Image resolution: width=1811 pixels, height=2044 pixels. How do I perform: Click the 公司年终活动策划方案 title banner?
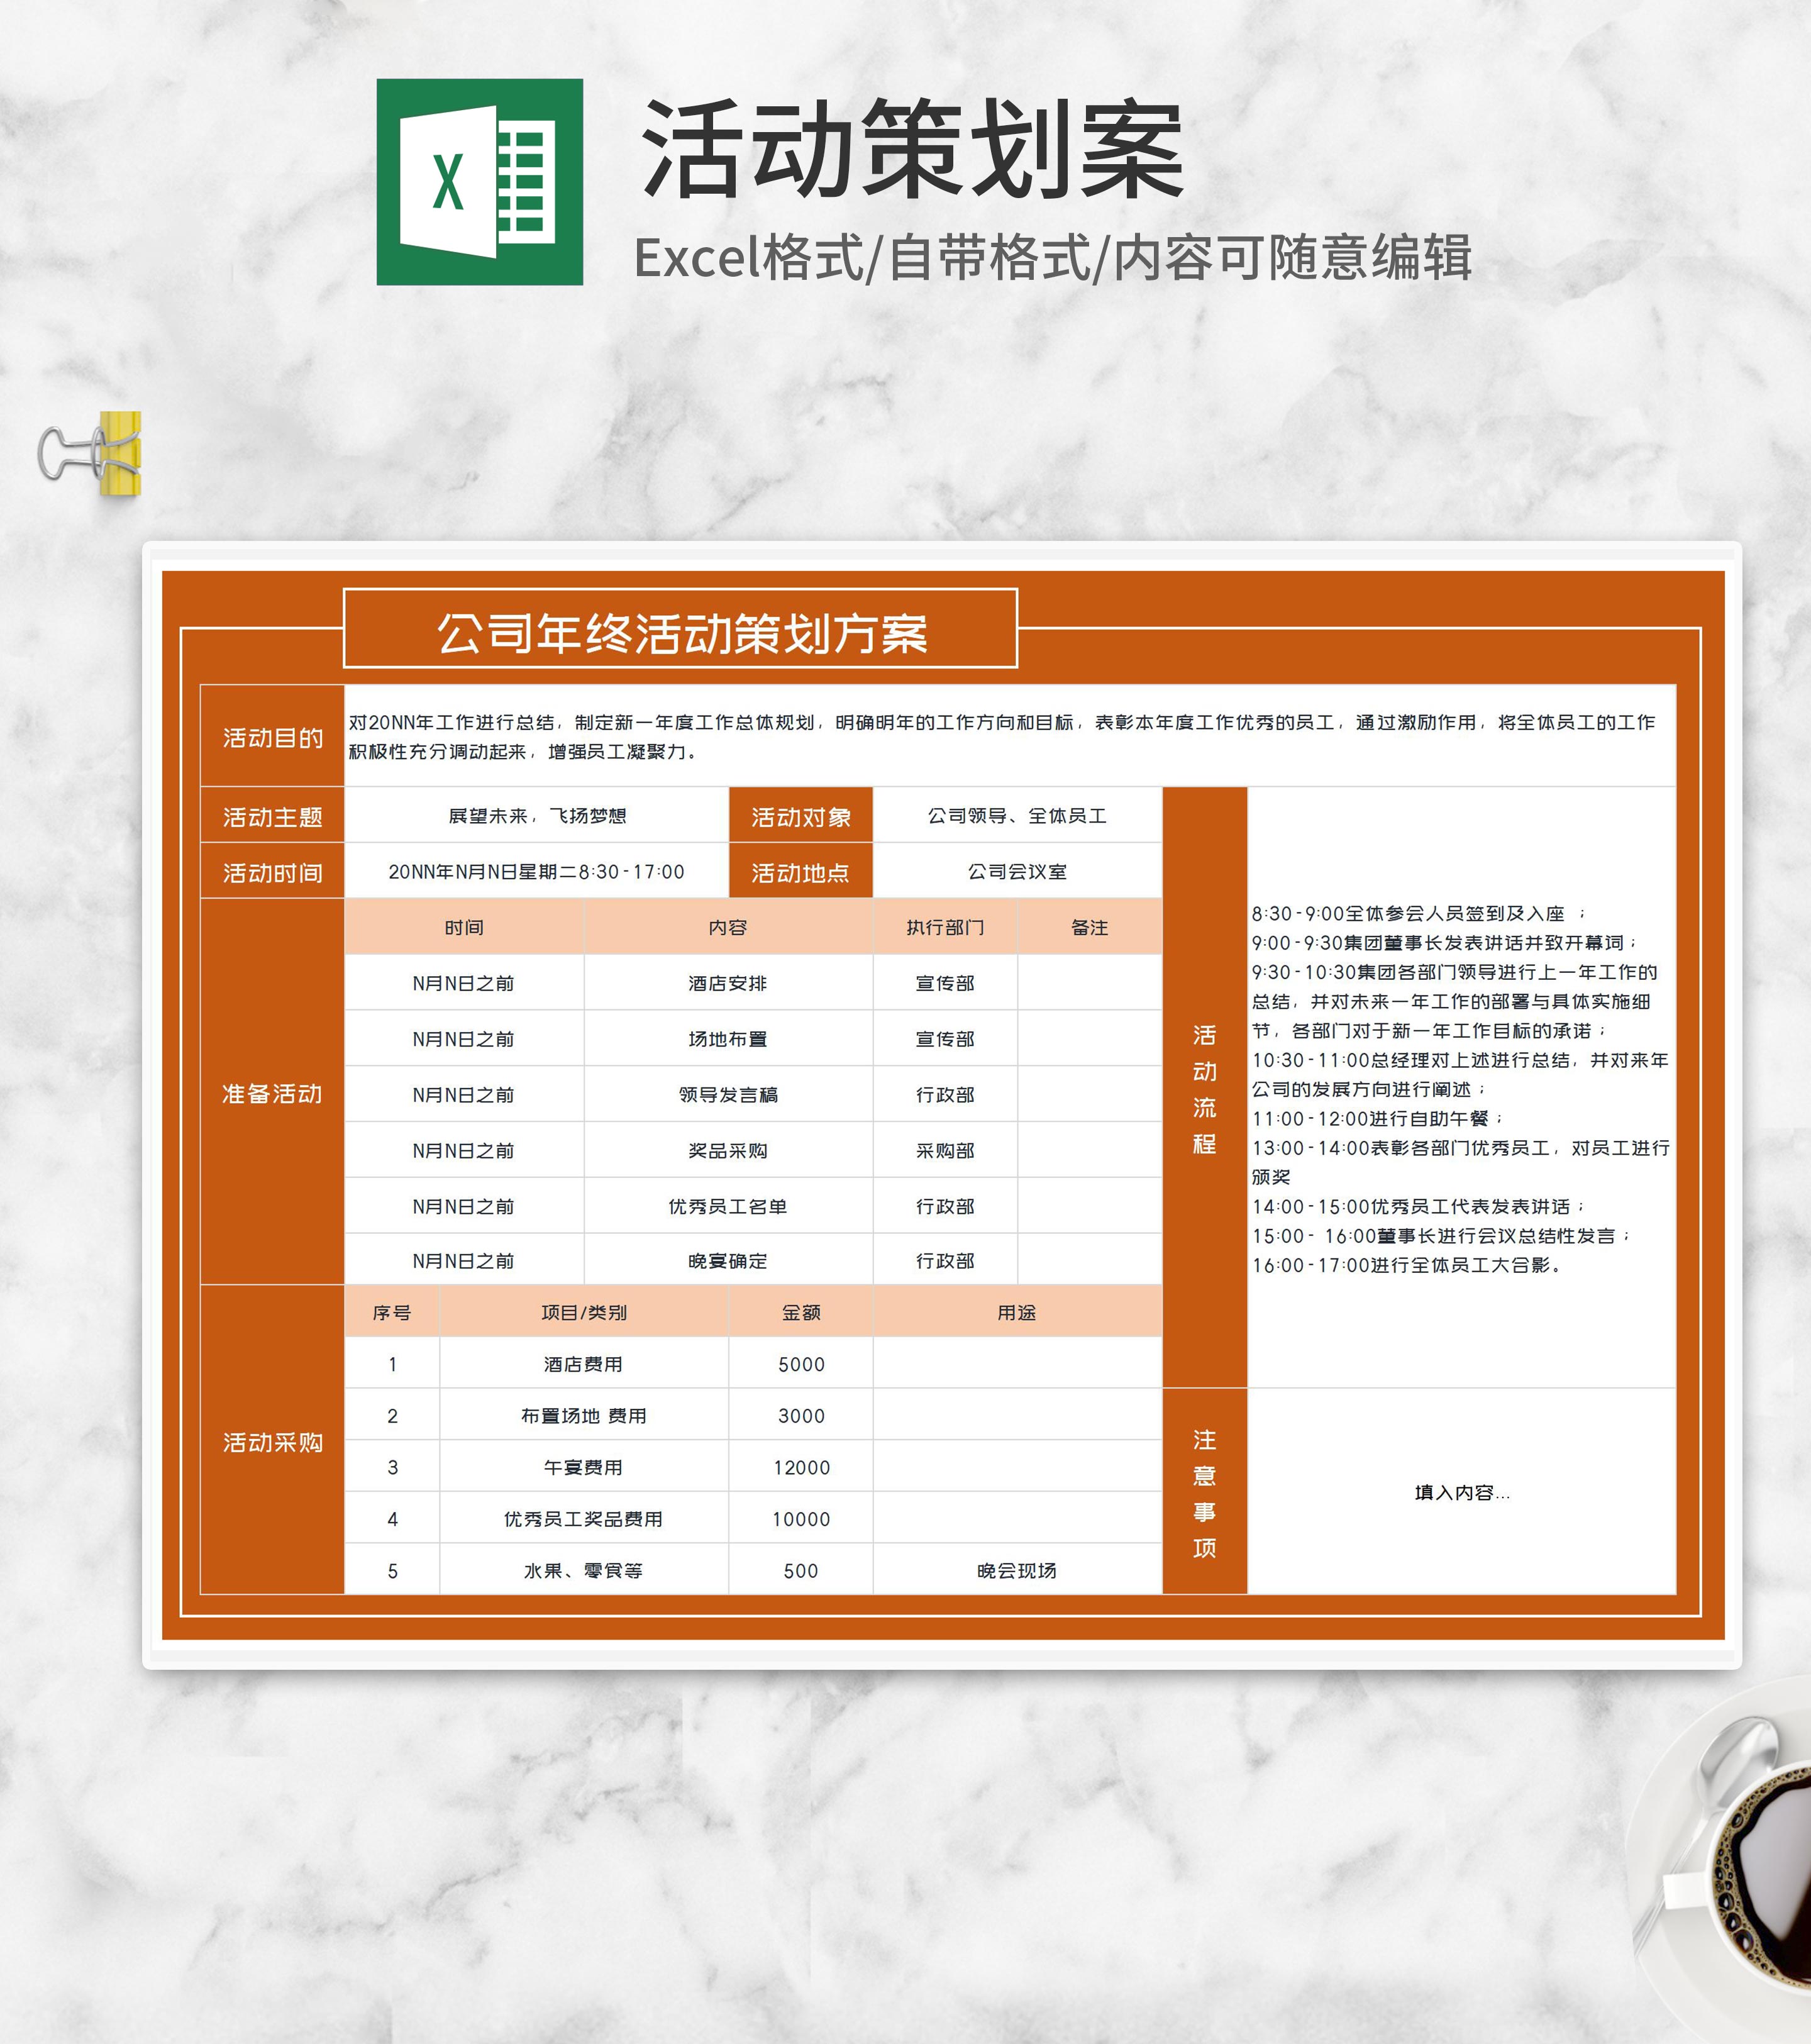pos(680,629)
